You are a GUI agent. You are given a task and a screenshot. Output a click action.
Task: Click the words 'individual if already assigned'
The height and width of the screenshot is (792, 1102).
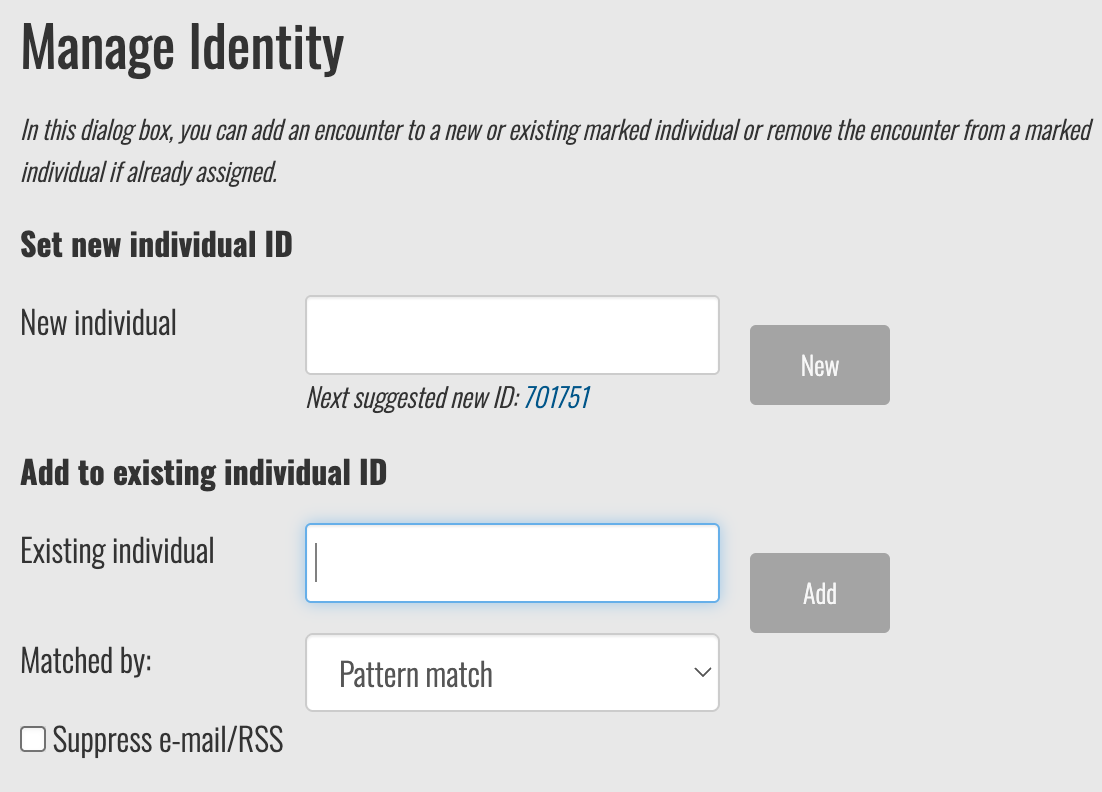pyautogui.click(x=148, y=172)
